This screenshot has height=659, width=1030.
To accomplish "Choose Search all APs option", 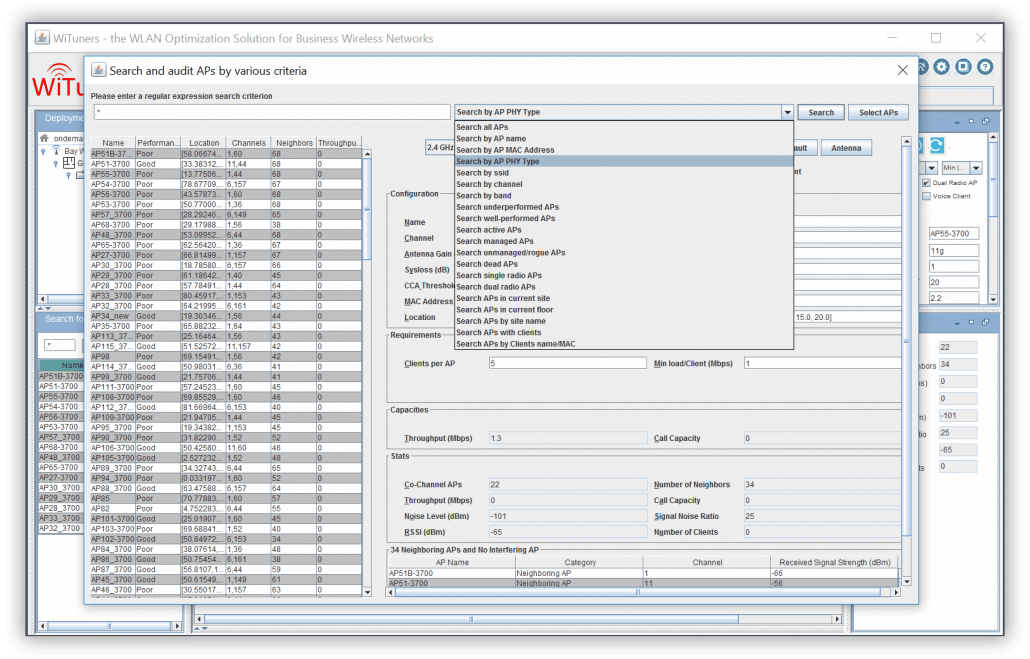I will (623, 127).
